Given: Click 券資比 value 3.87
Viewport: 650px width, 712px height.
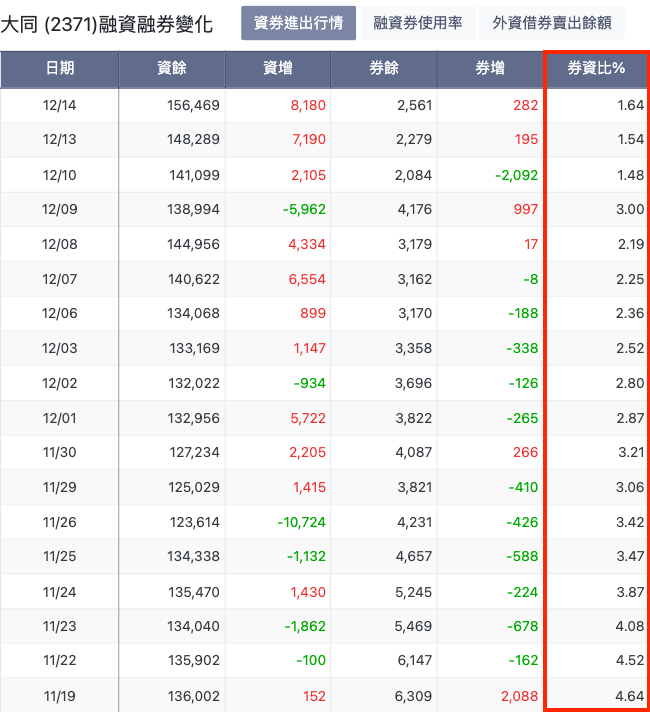Looking at the screenshot, I should click(630, 592).
